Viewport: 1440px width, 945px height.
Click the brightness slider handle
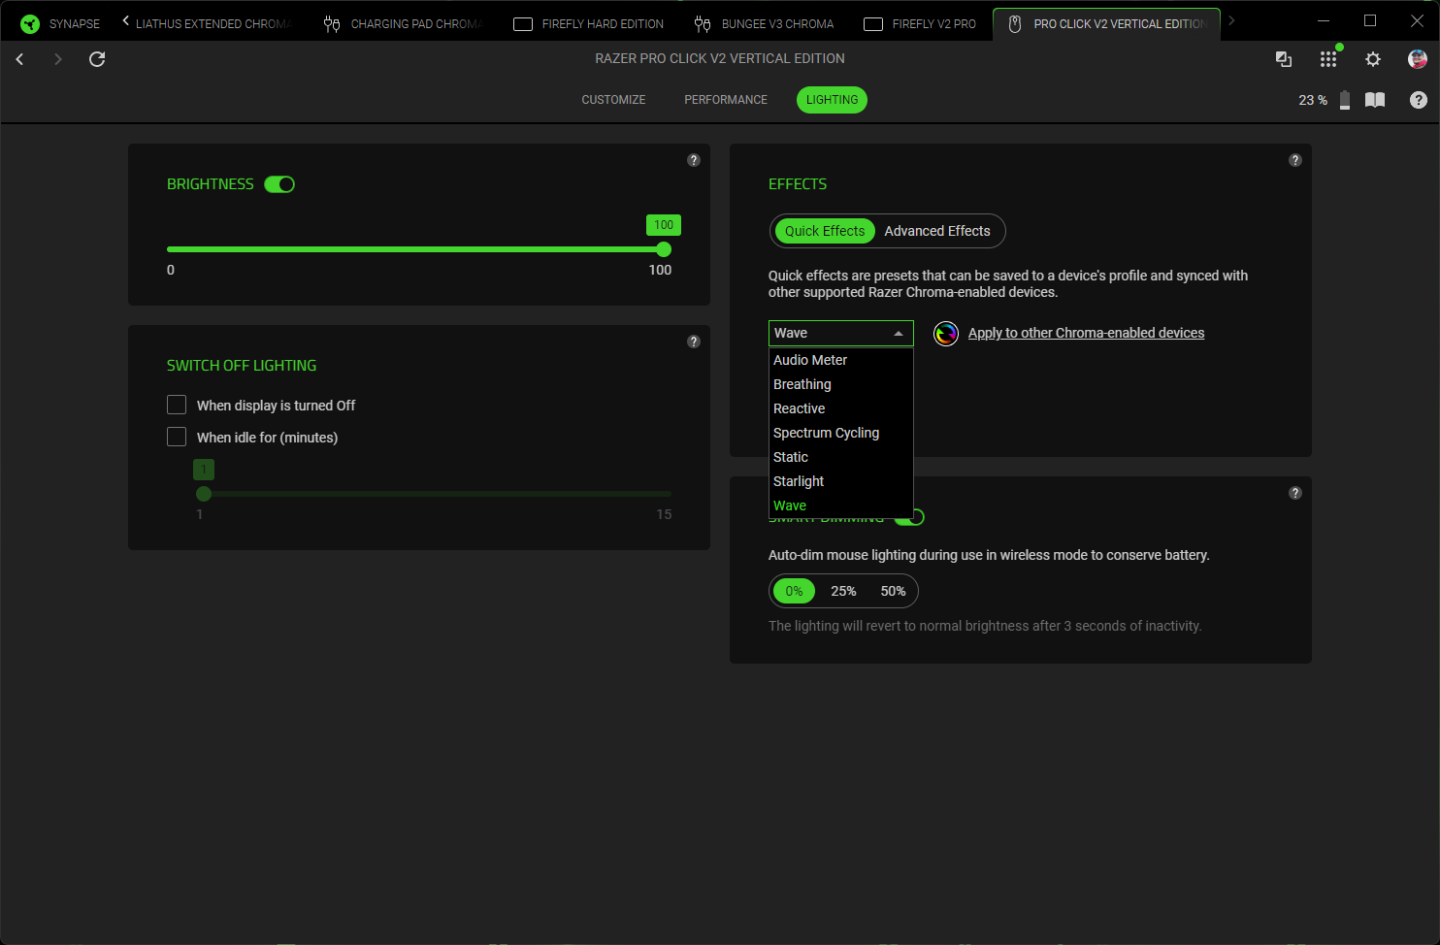tap(664, 249)
